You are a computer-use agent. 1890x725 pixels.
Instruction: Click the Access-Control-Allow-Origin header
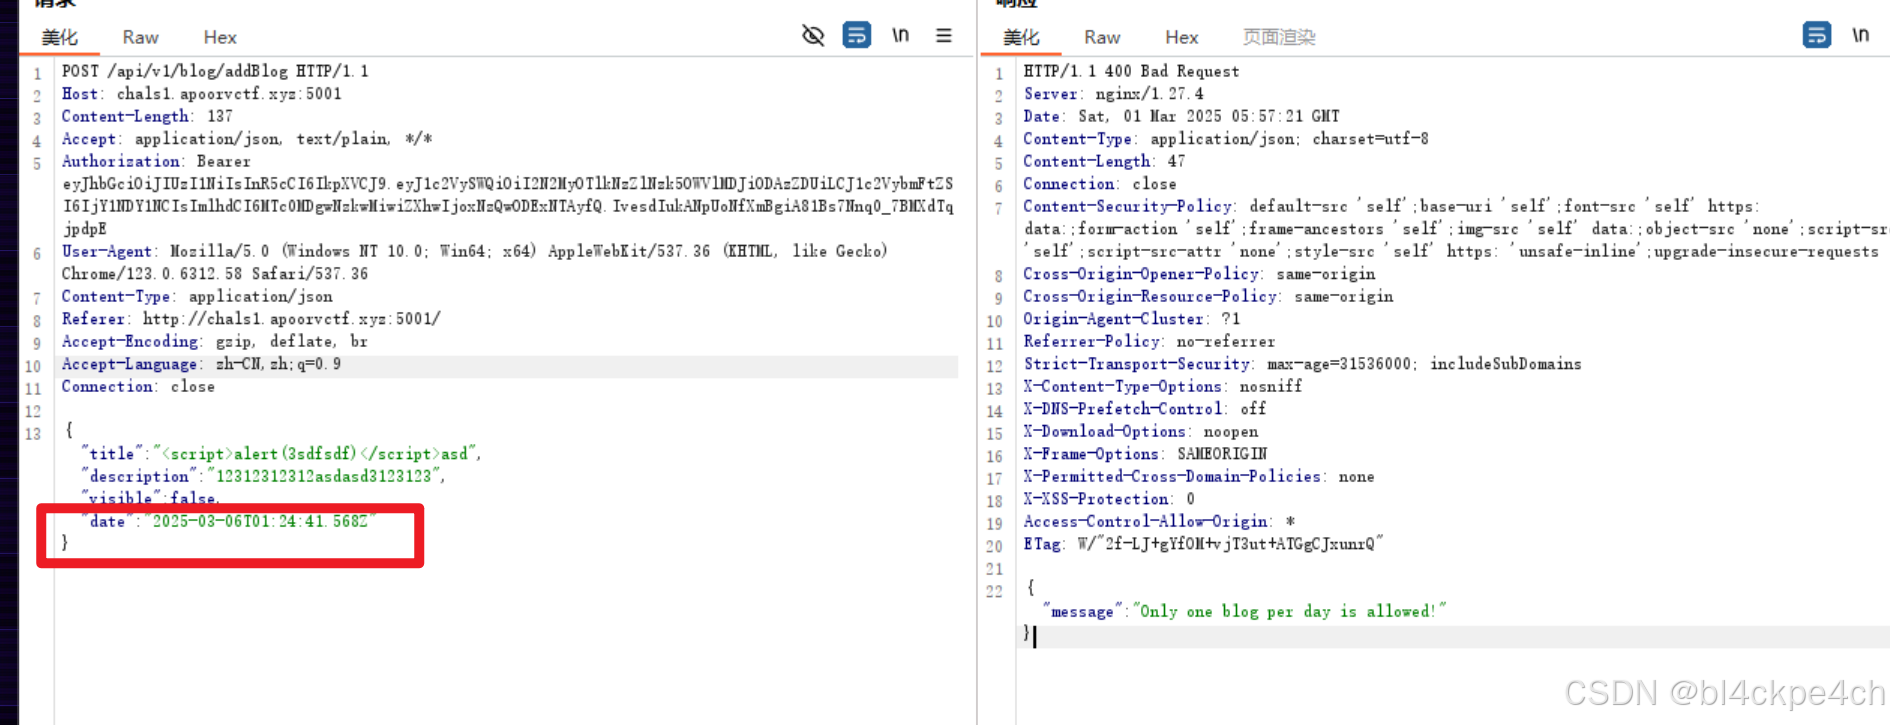point(1158,521)
